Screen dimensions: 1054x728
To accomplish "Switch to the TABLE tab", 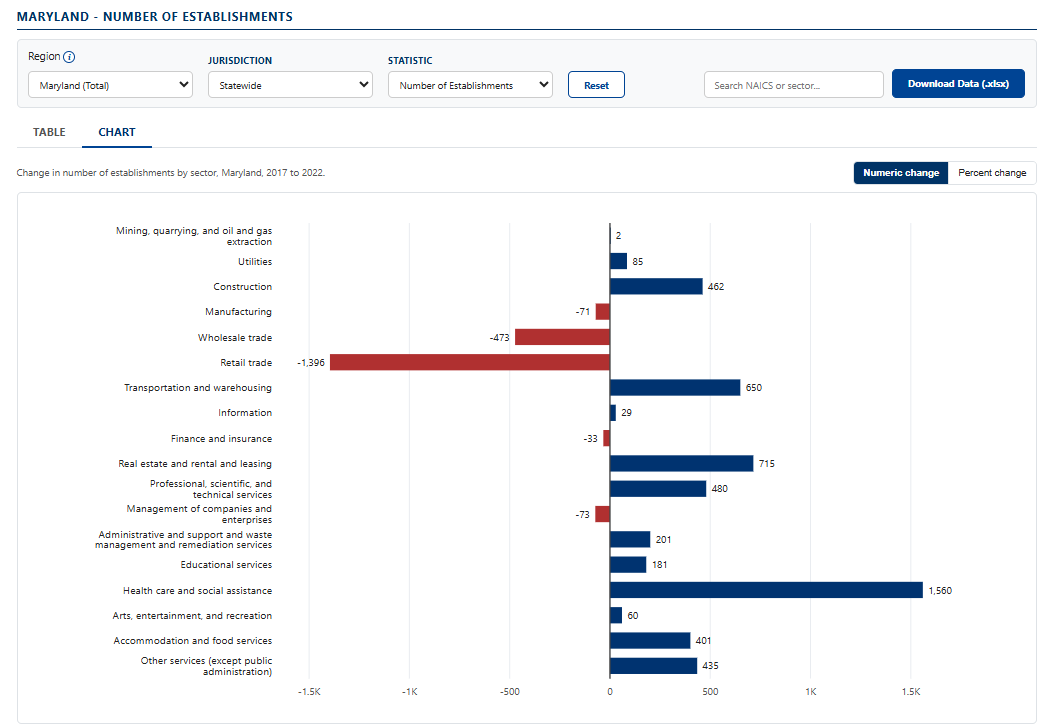I will (49, 132).
